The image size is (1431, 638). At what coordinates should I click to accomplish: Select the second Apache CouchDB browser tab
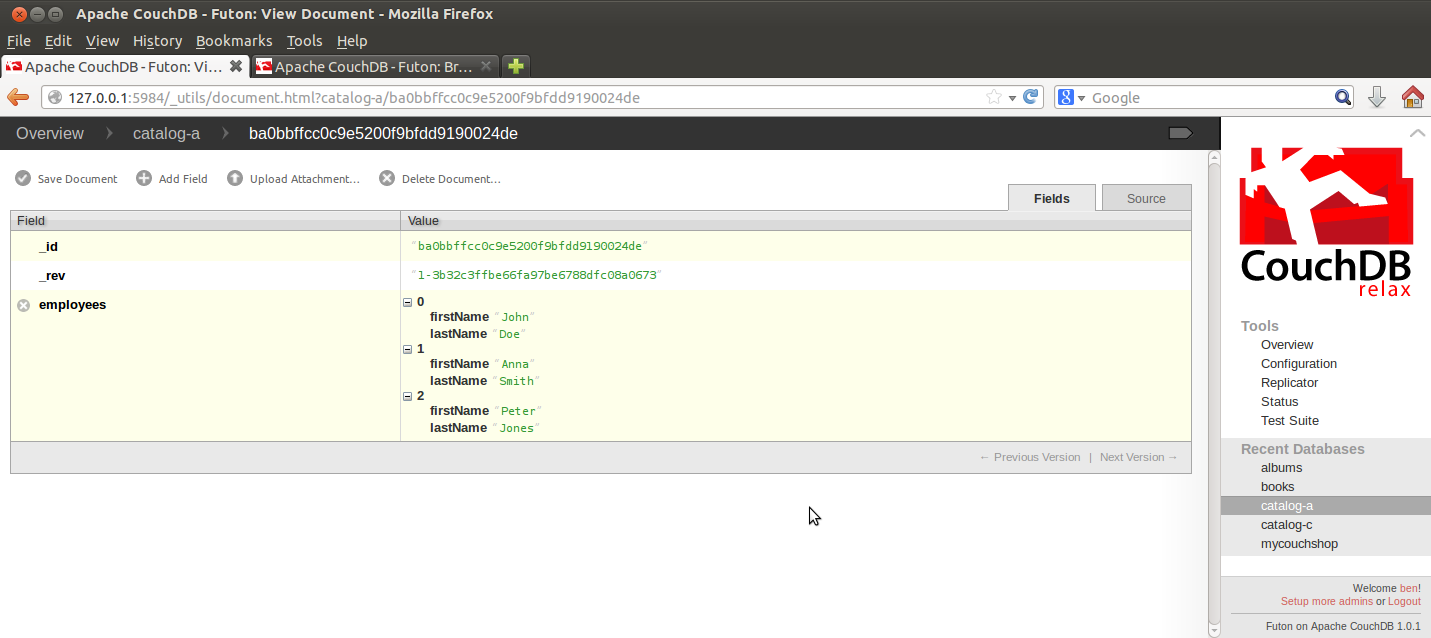[374, 66]
